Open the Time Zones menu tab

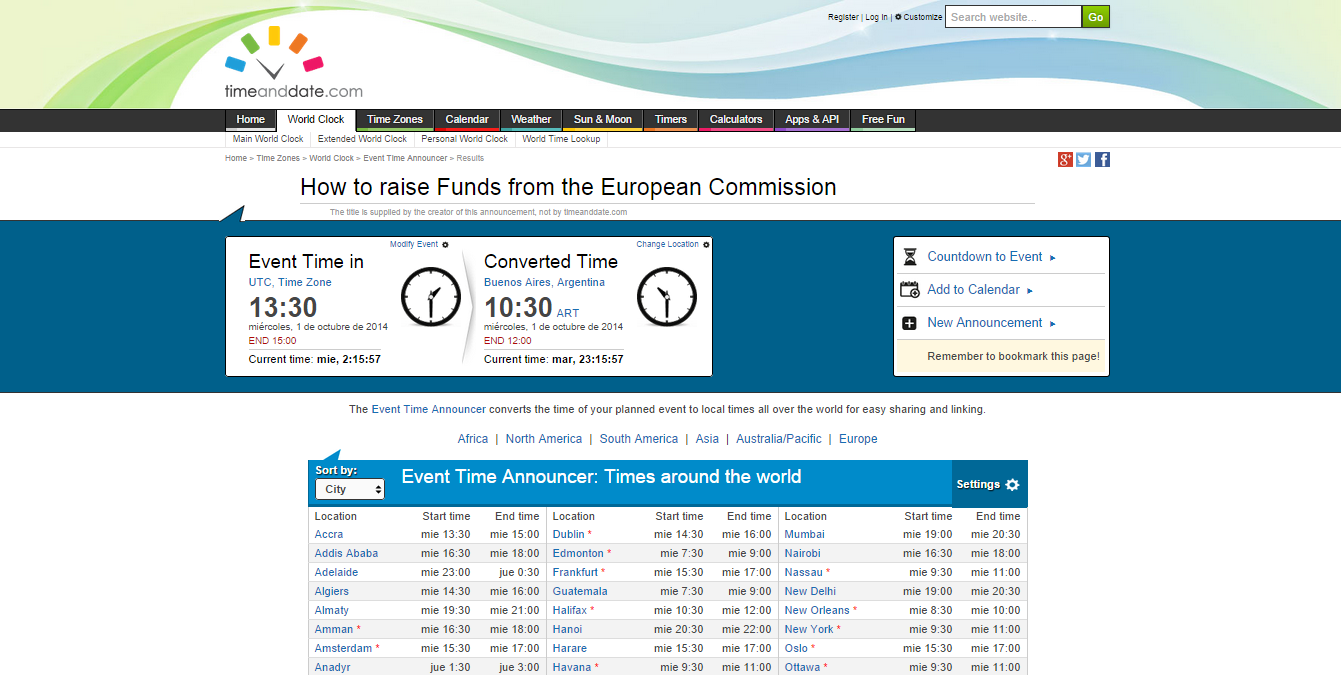tap(394, 120)
